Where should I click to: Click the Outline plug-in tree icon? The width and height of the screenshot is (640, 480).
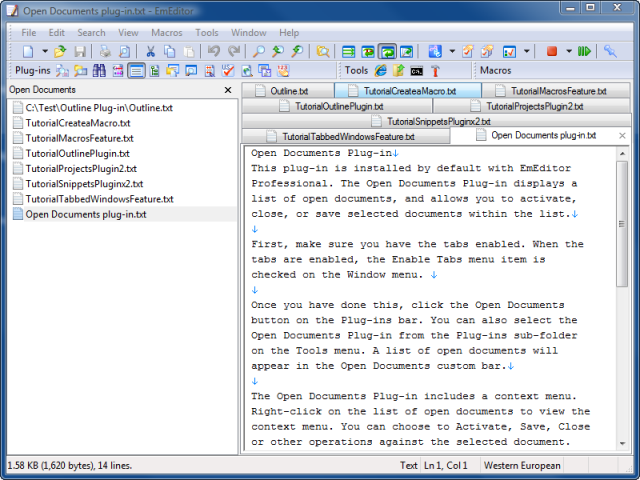tap(154, 71)
